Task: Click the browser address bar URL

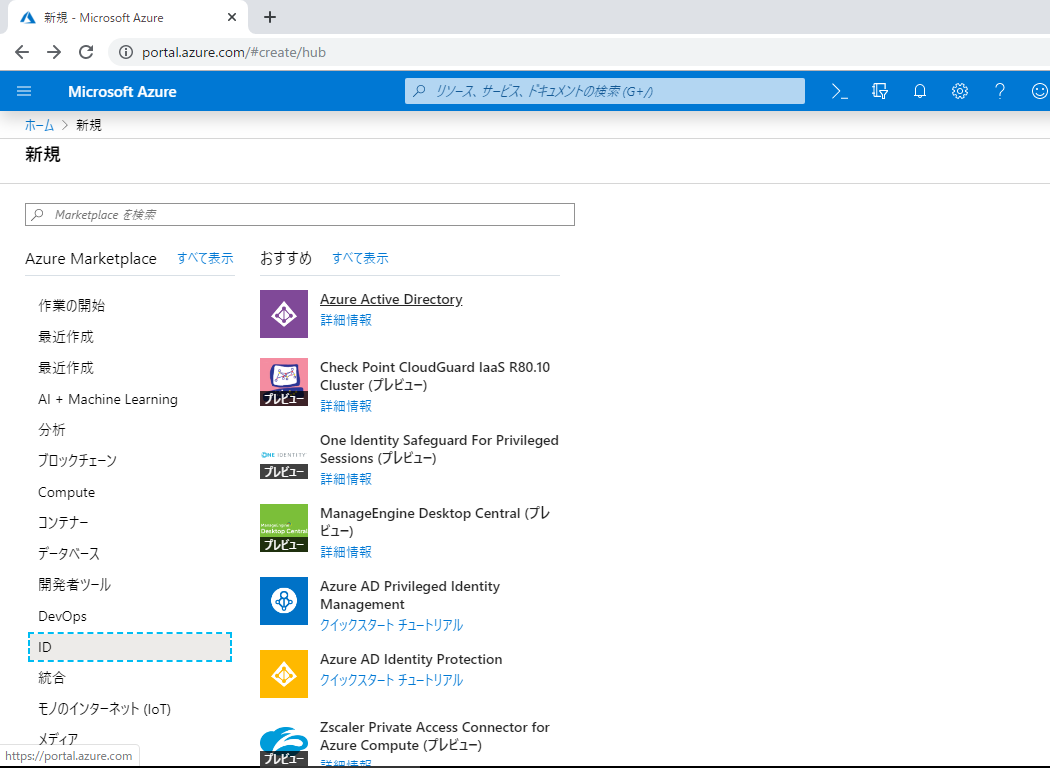Action: [234, 52]
